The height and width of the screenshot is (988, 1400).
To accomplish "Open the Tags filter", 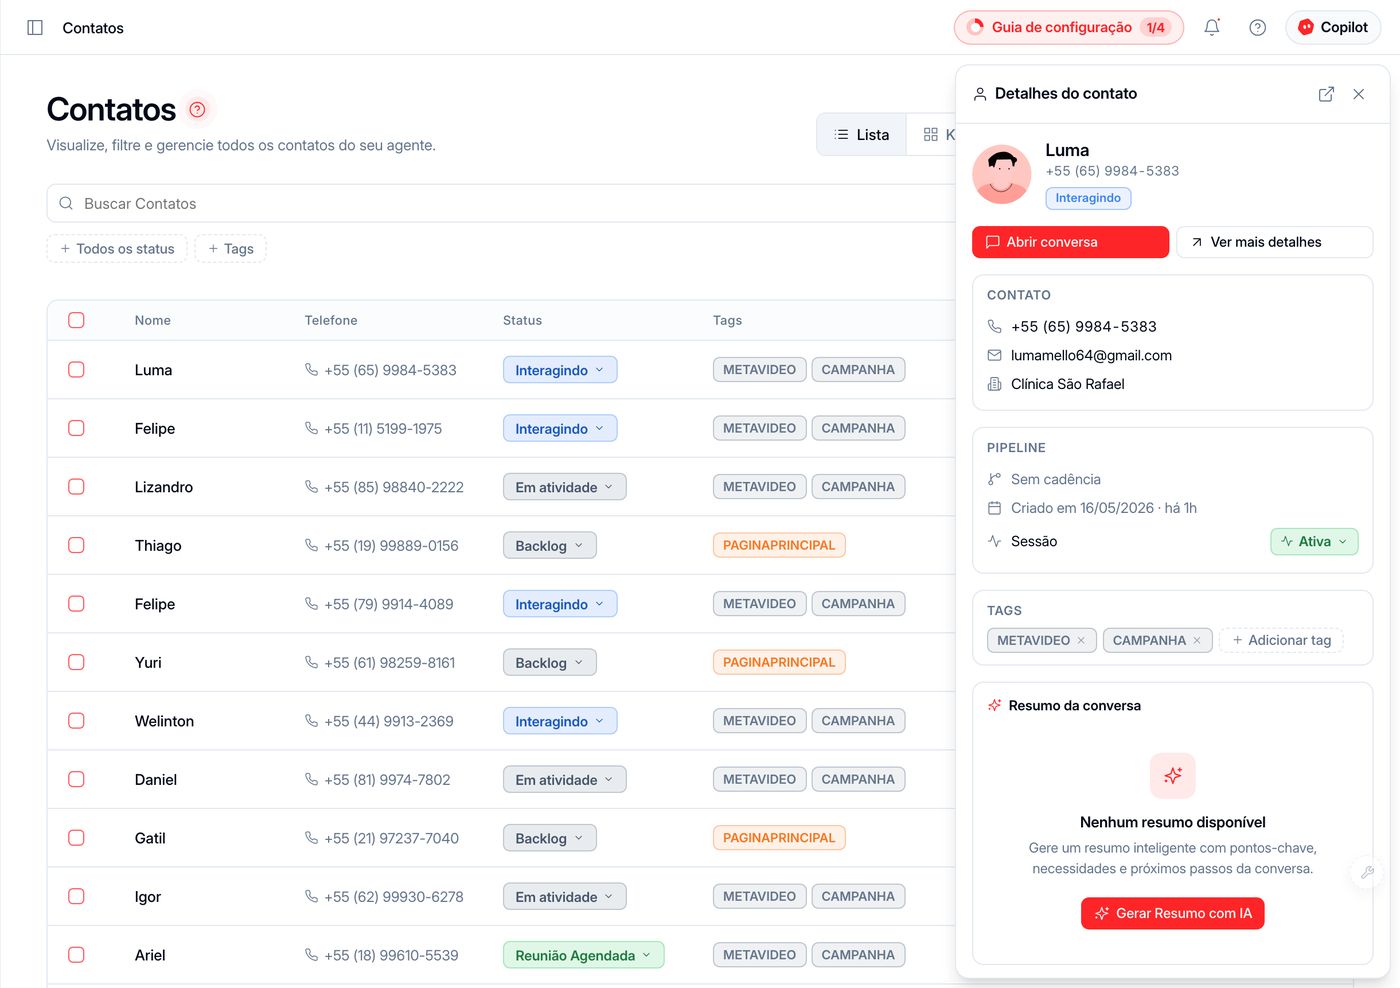I will tap(230, 249).
